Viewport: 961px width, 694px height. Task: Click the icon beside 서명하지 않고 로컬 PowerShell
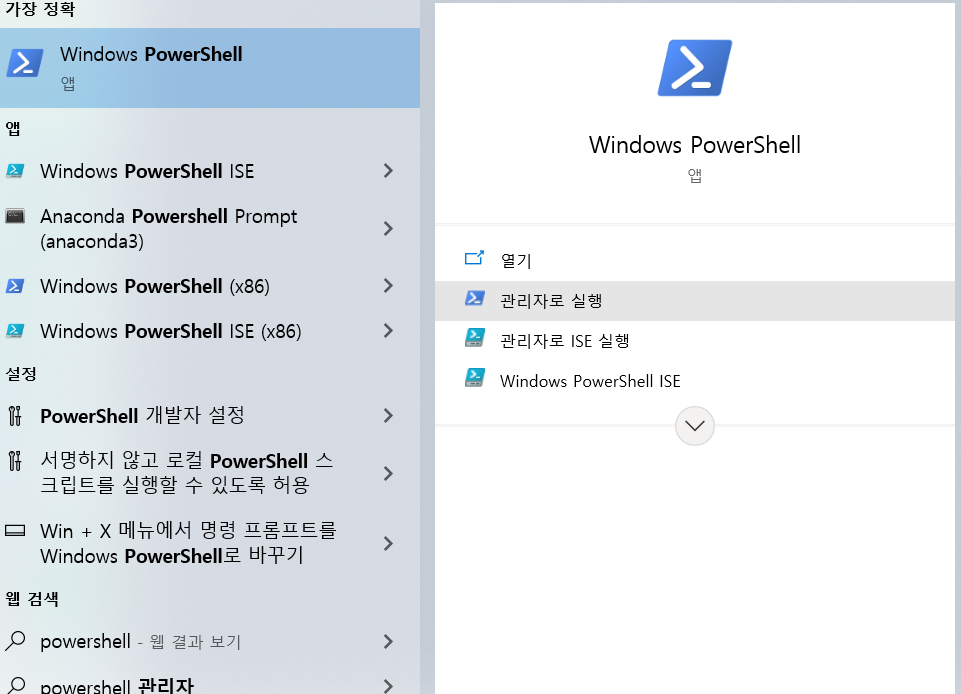coord(15,460)
